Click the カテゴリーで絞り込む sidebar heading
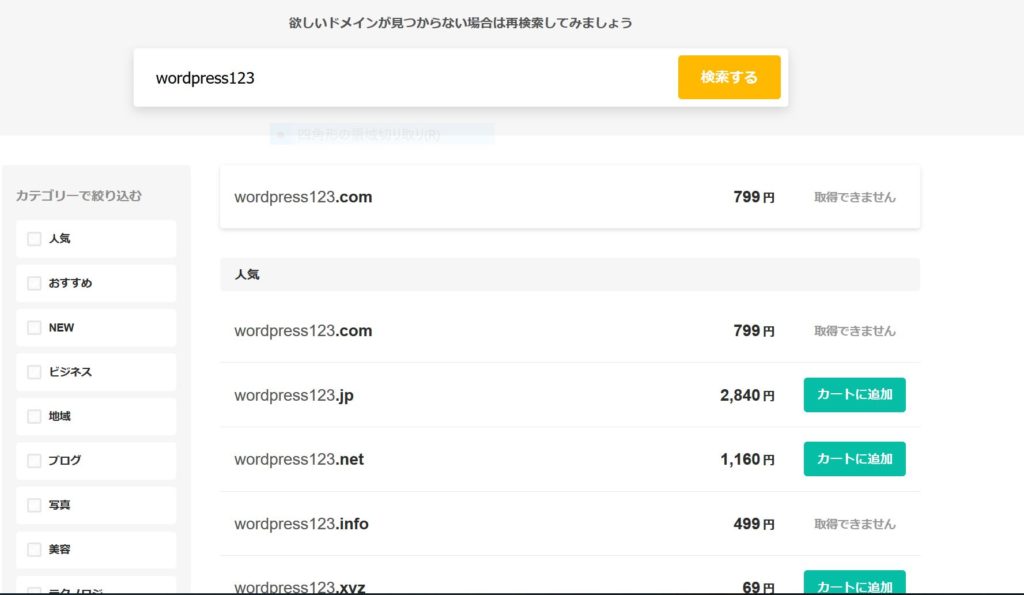 point(78,195)
